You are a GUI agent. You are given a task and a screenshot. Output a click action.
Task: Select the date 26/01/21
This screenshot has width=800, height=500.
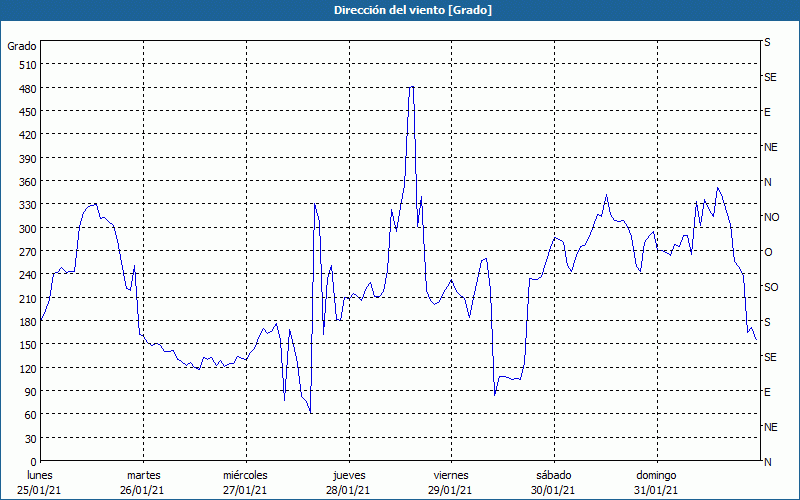(142, 490)
